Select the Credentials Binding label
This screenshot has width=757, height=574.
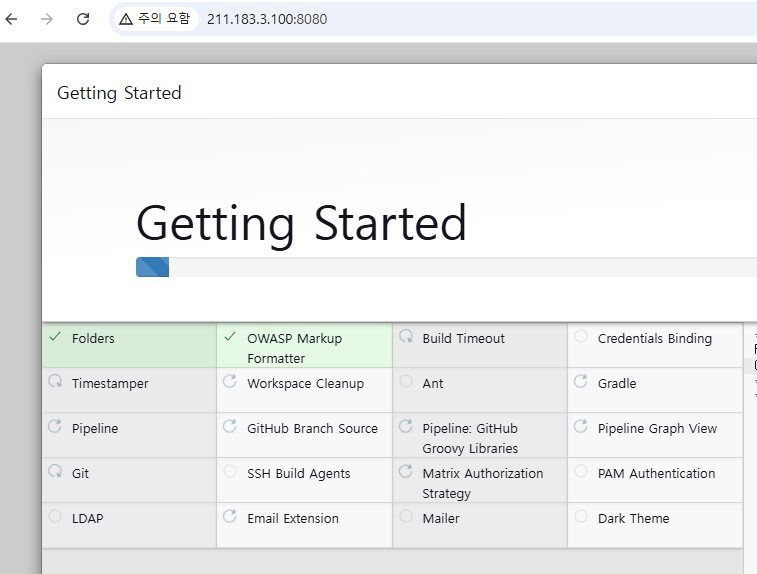(655, 339)
